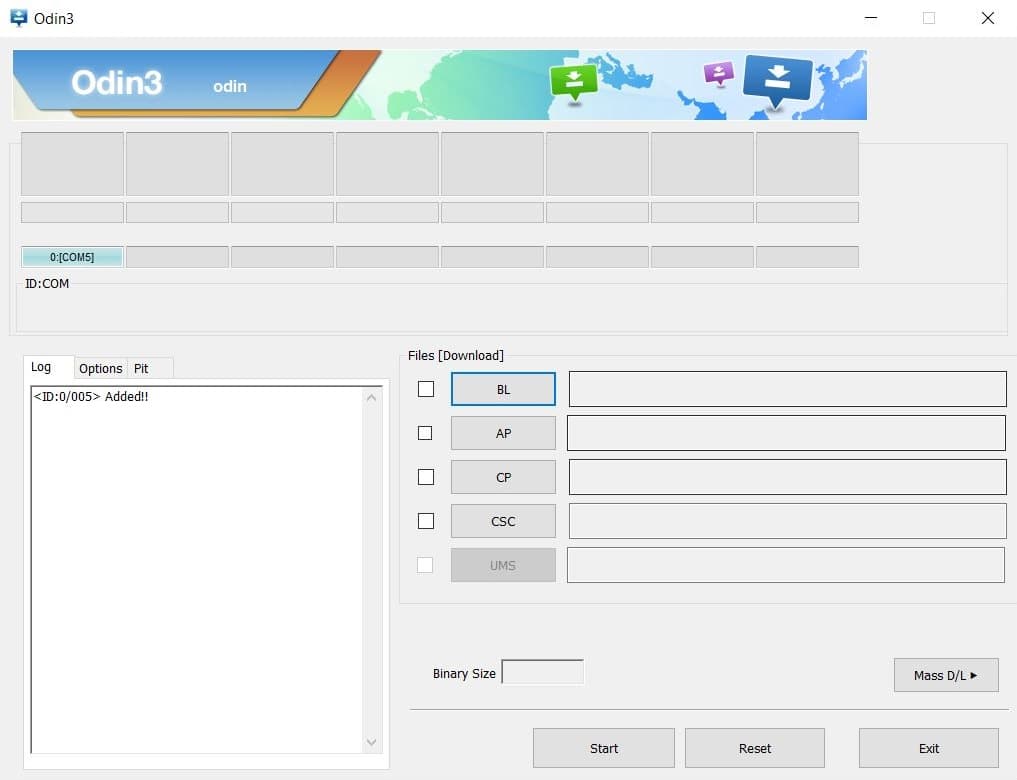Open the CP file browser button

[503, 477]
